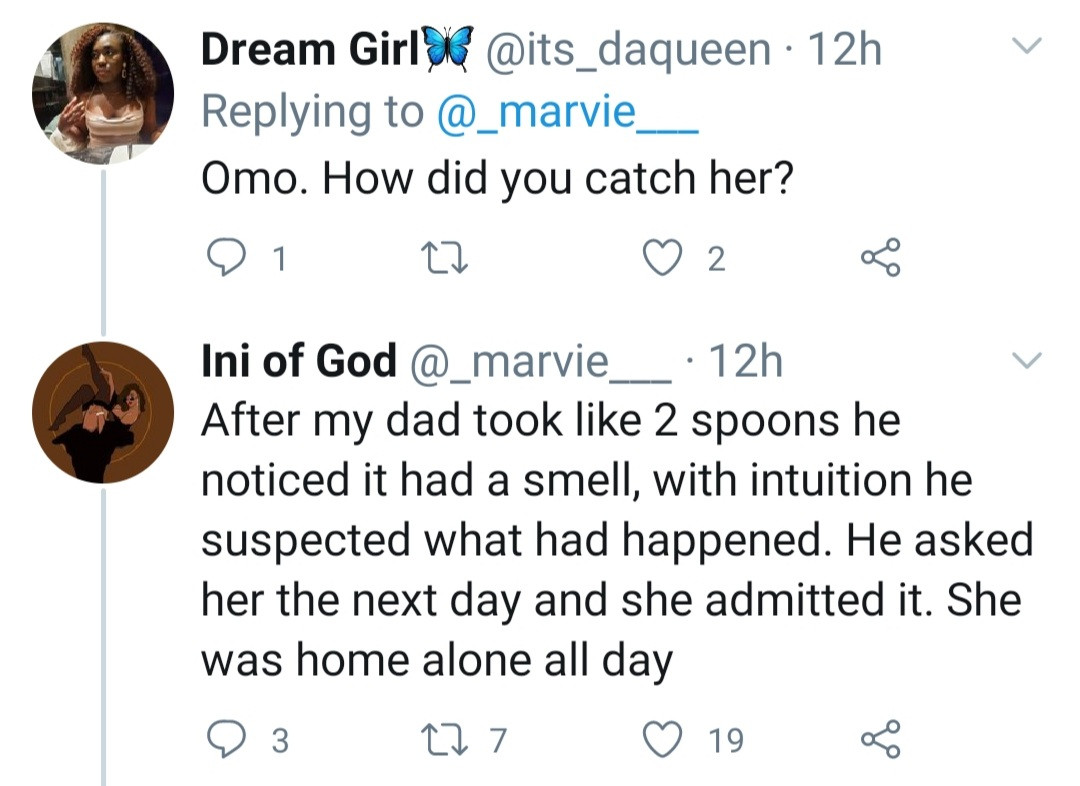Open the @its_daqueen handle
1080x786 pixels.
tap(628, 50)
